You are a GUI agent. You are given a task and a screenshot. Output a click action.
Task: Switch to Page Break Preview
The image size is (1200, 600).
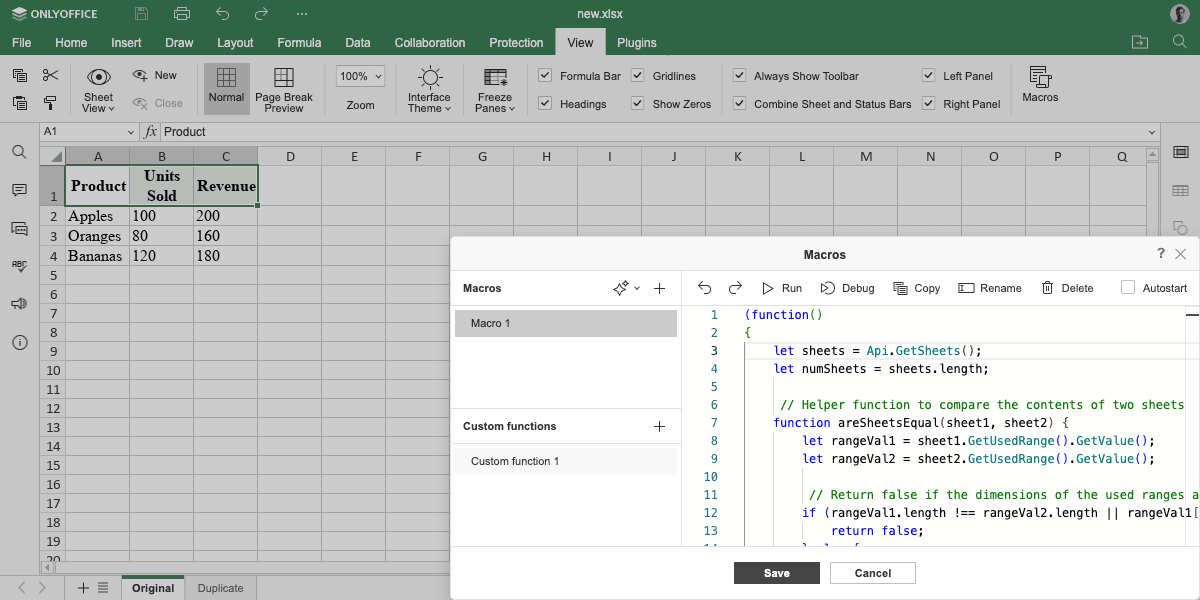(x=284, y=89)
